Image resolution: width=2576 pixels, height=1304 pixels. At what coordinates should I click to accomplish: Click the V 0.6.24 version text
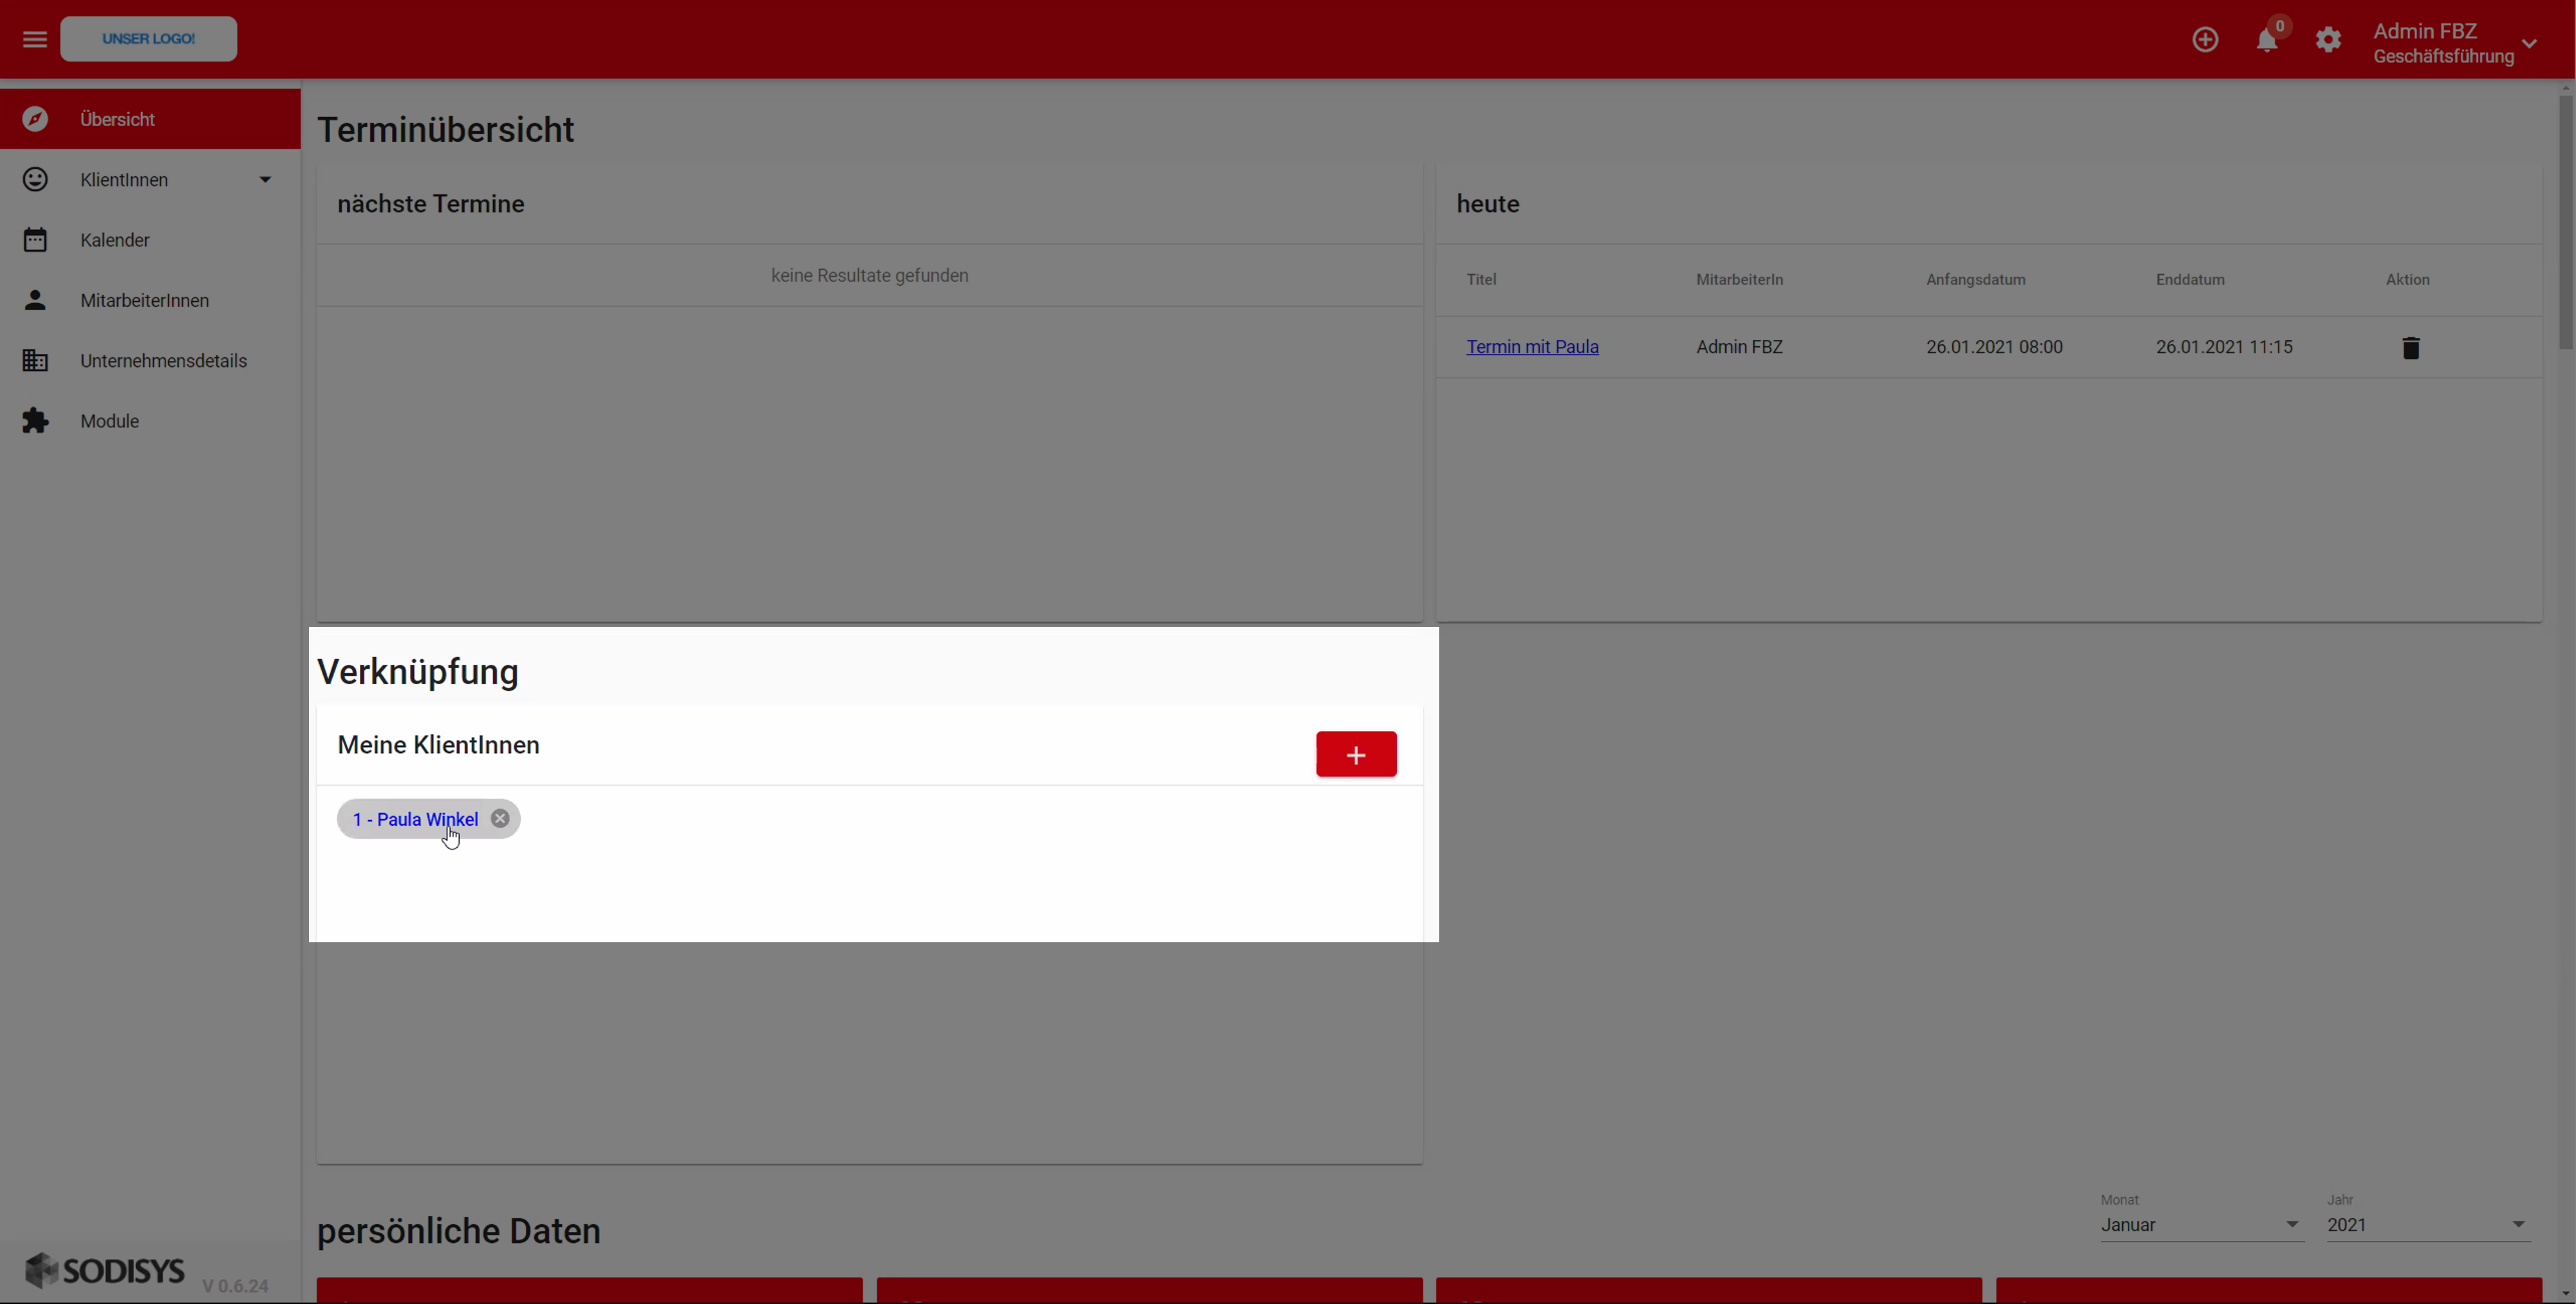coord(235,1286)
